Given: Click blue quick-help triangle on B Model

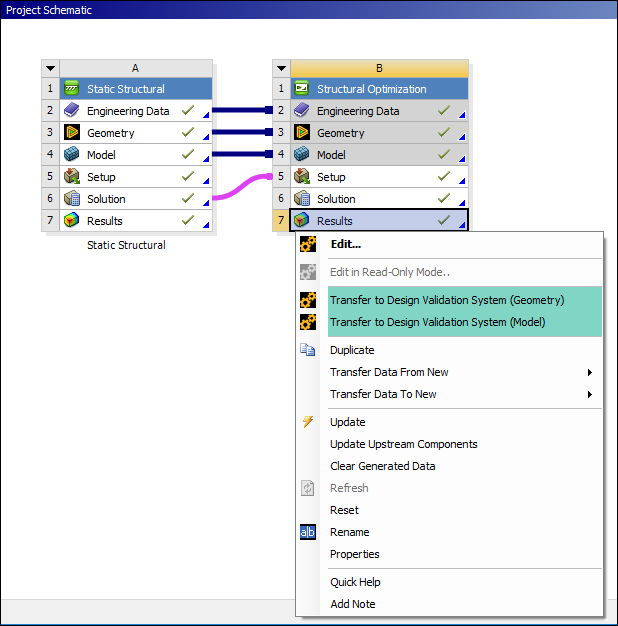Looking at the screenshot, I should (462, 159).
